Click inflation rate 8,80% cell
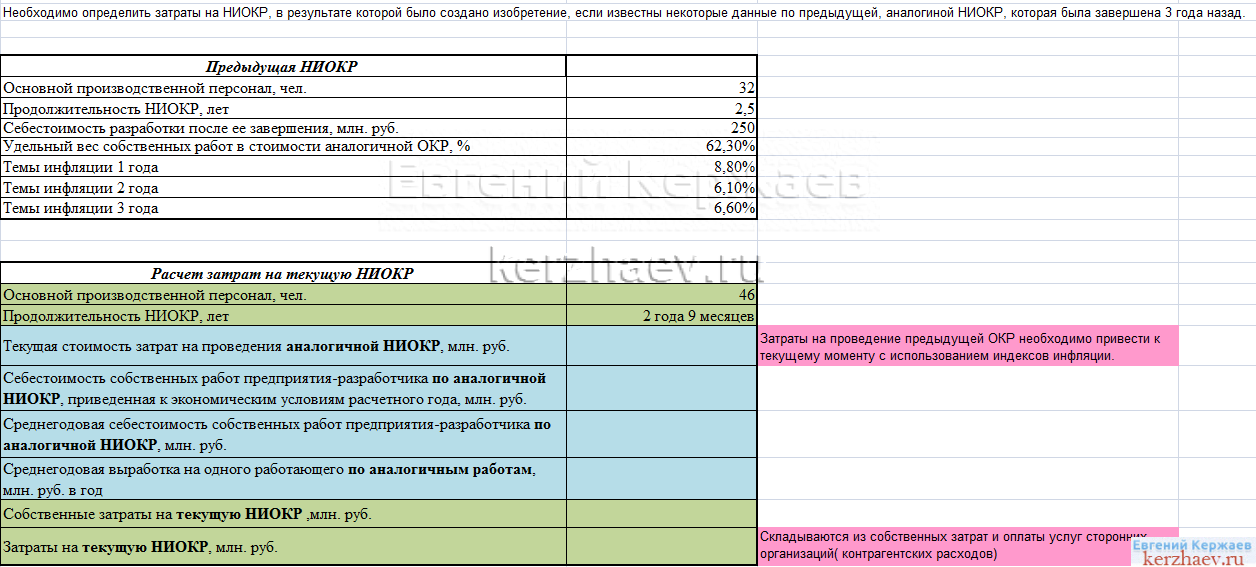The image size is (1256, 567). 662,167
